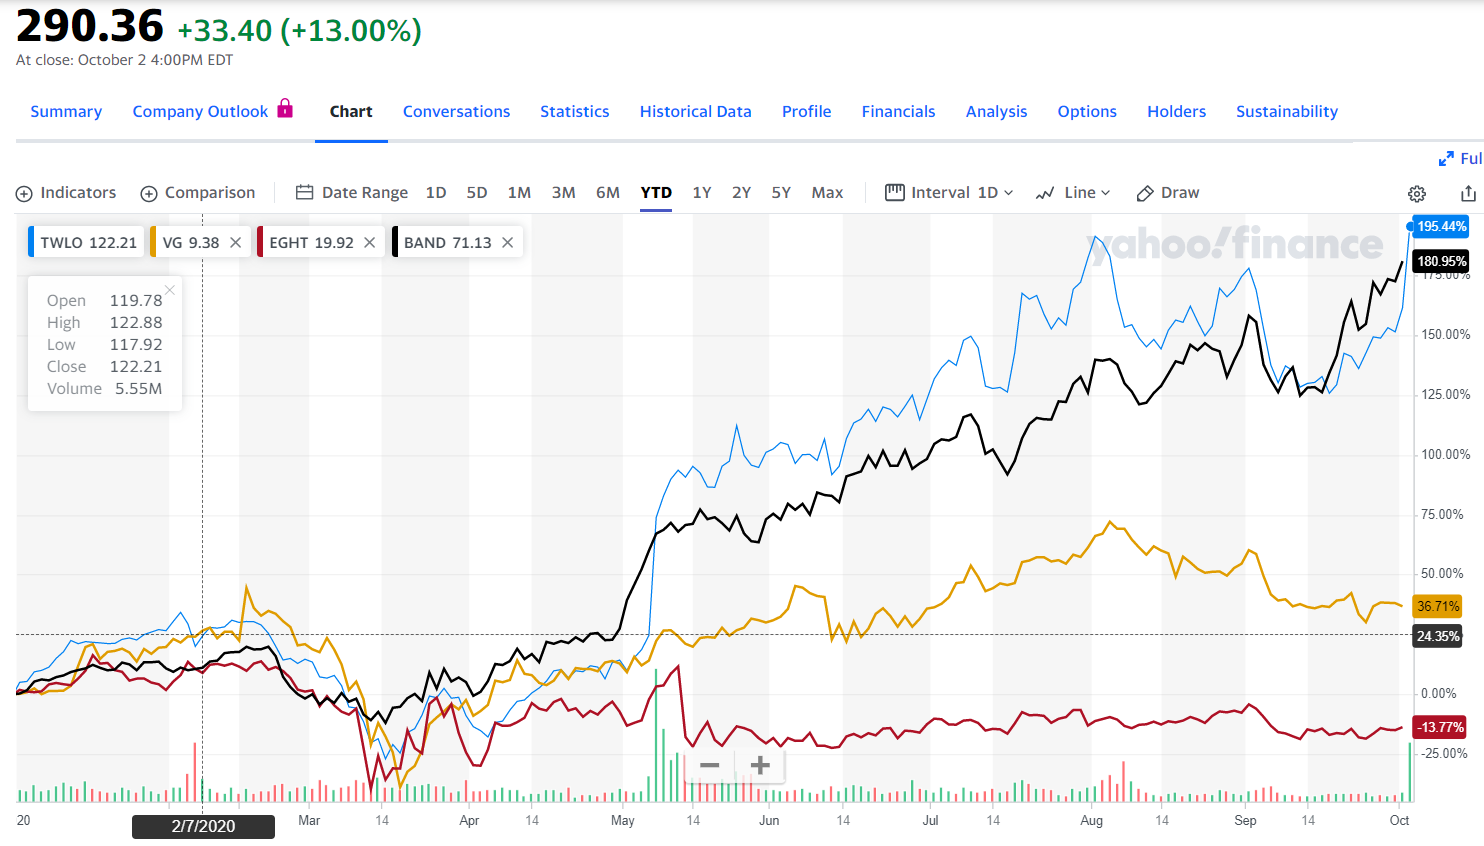1484x846 pixels.
Task: Add Indicators with plus icon
Action: [x=24, y=194]
